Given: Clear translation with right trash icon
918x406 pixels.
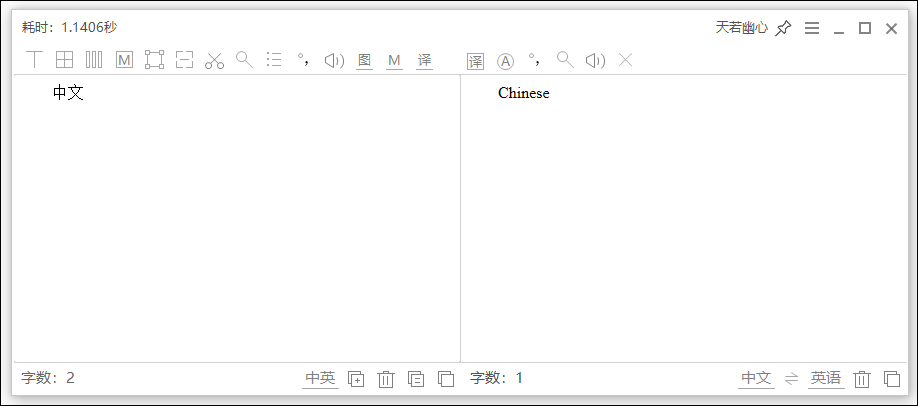Looking at the screenshot, I should tap(862, 379).
